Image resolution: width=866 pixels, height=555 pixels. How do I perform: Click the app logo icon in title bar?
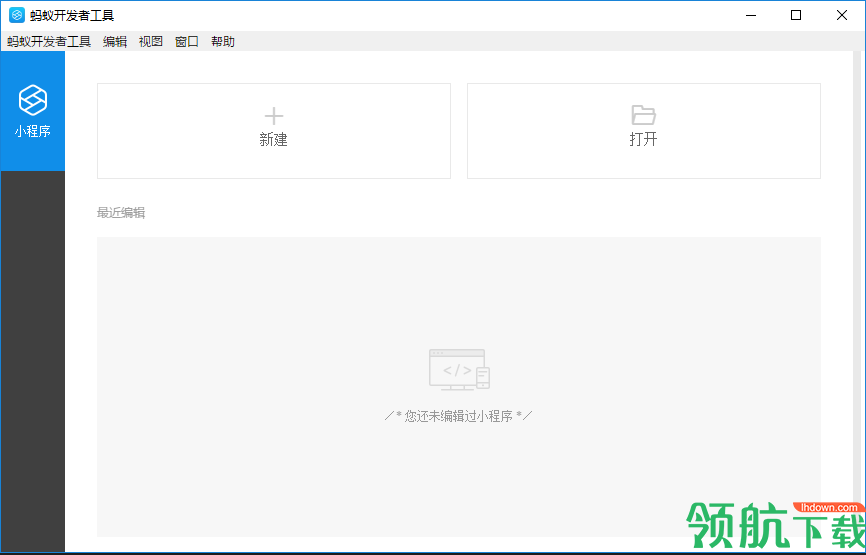click(x=17, y=15)
